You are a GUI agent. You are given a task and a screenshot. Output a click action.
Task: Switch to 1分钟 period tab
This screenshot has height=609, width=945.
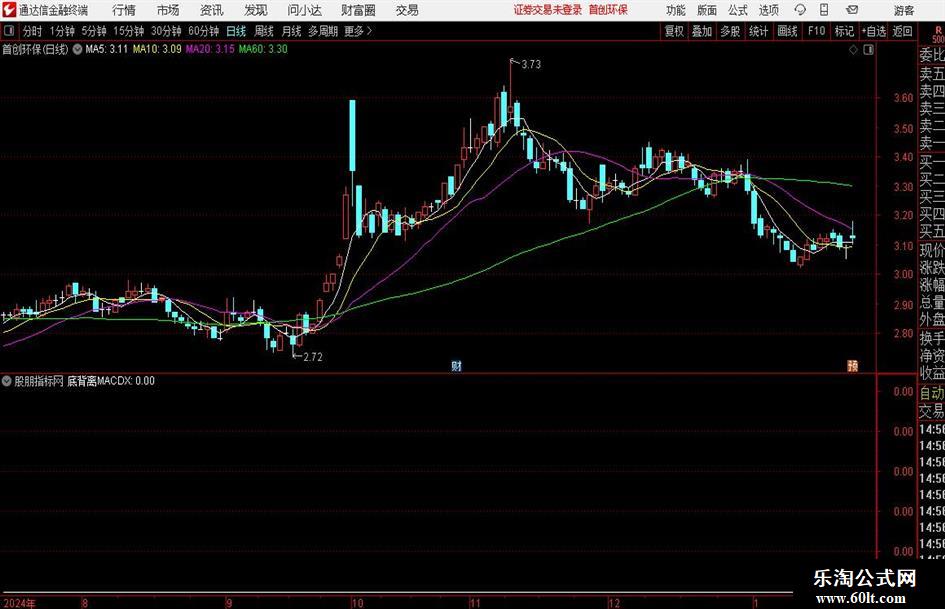point(62,31)
